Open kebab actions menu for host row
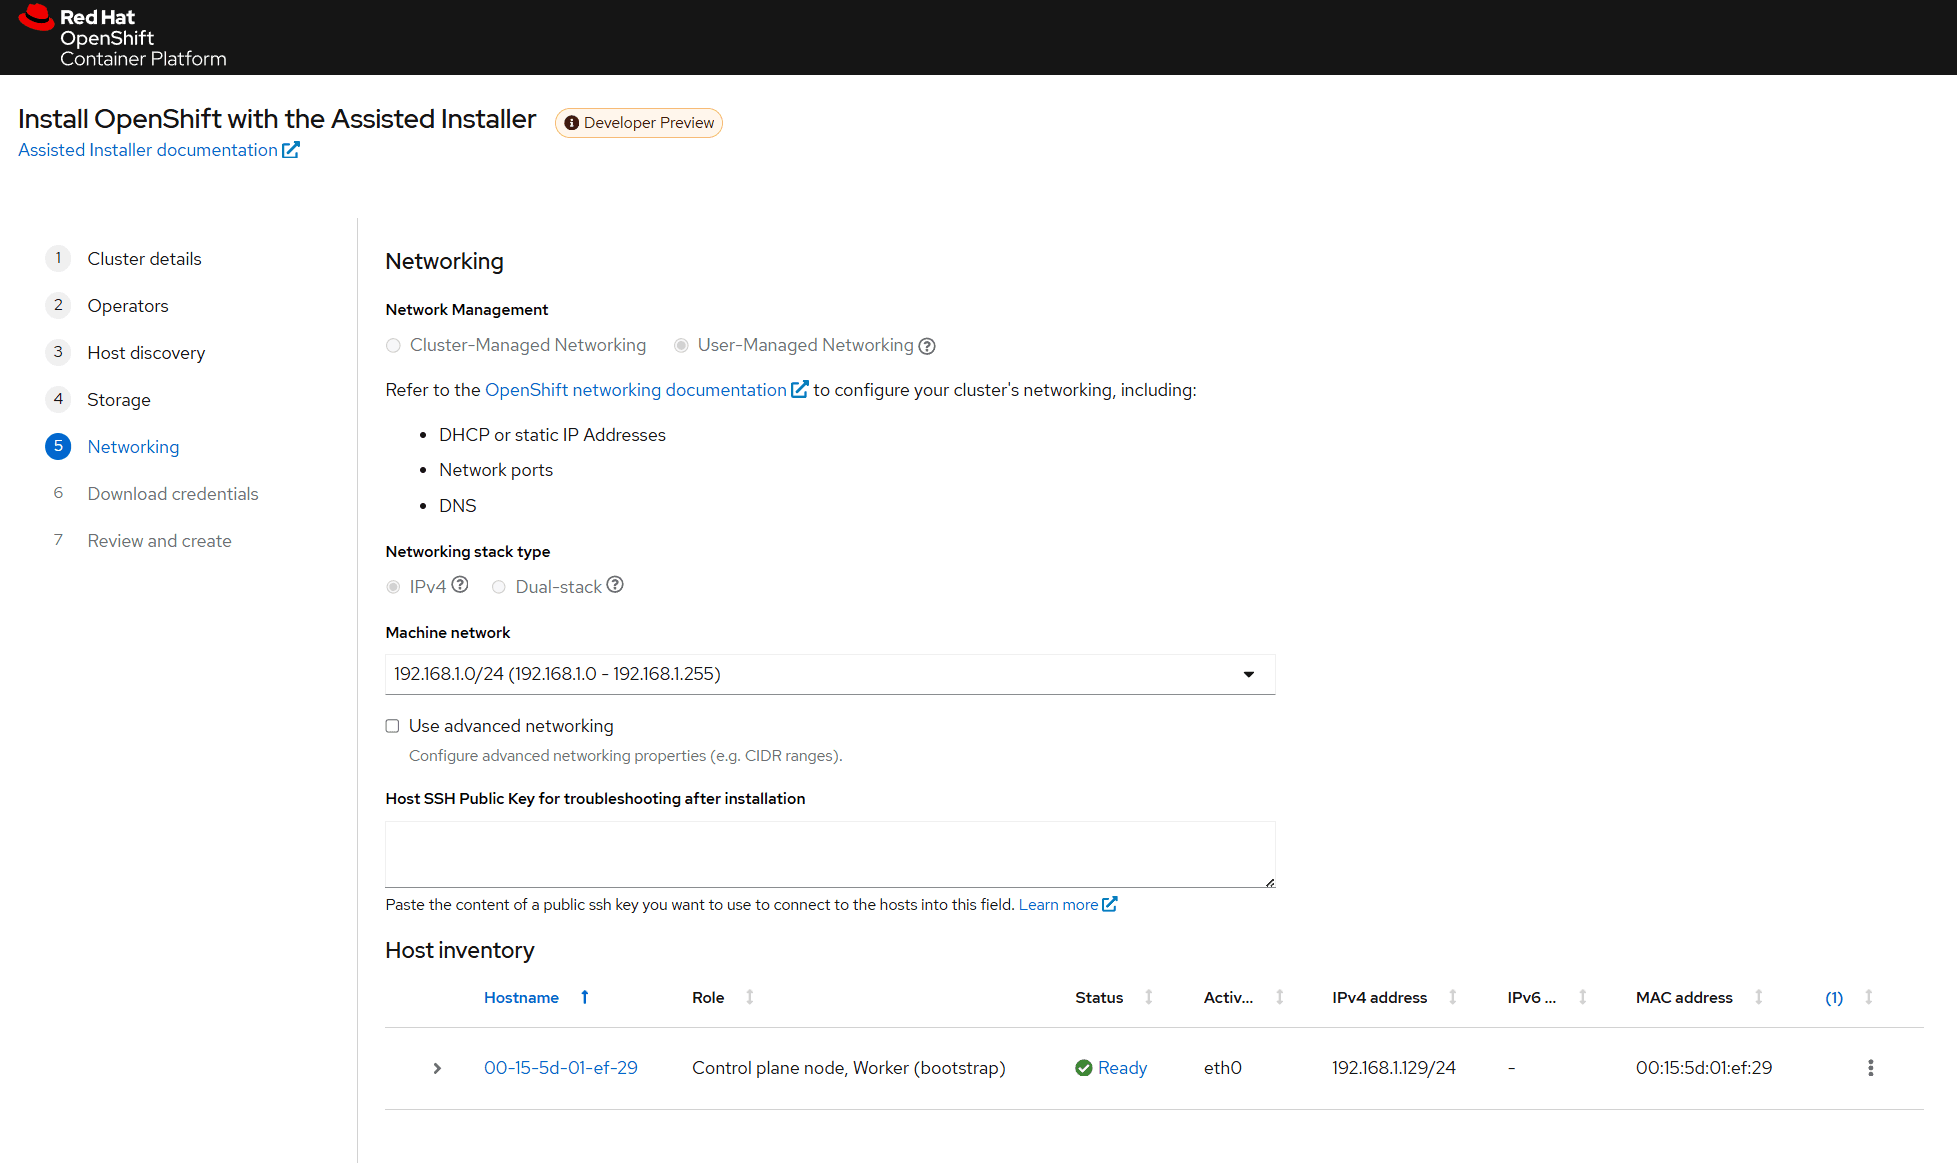The height and width of the screenshot is (1163, 1957). click(x=1870, y=1068)
